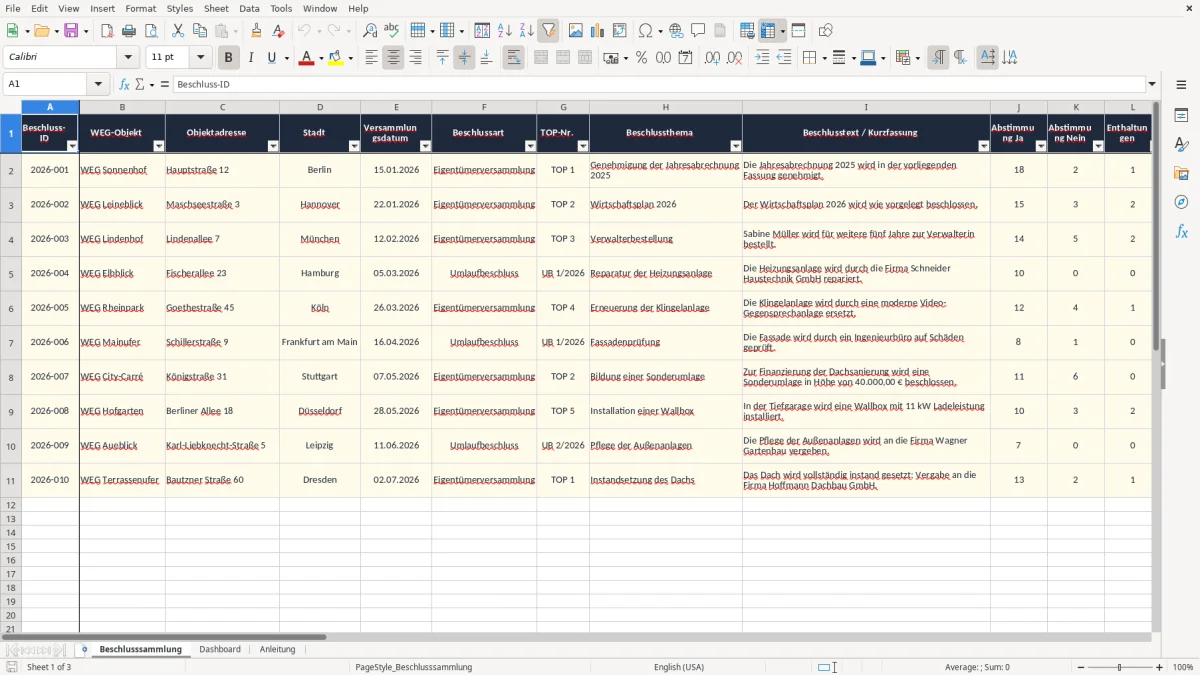Viewport: 1200px width, 675px height.
Task: Toggle Italic formatting
Action: [250, 58]
